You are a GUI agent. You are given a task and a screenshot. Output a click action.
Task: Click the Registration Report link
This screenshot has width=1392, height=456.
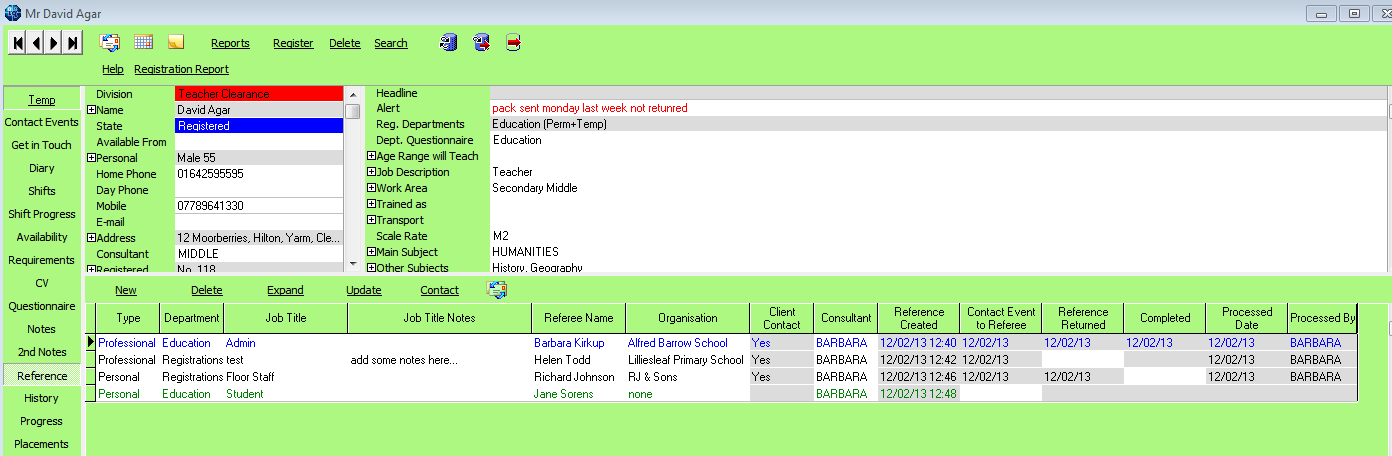[x=181, y=69]
